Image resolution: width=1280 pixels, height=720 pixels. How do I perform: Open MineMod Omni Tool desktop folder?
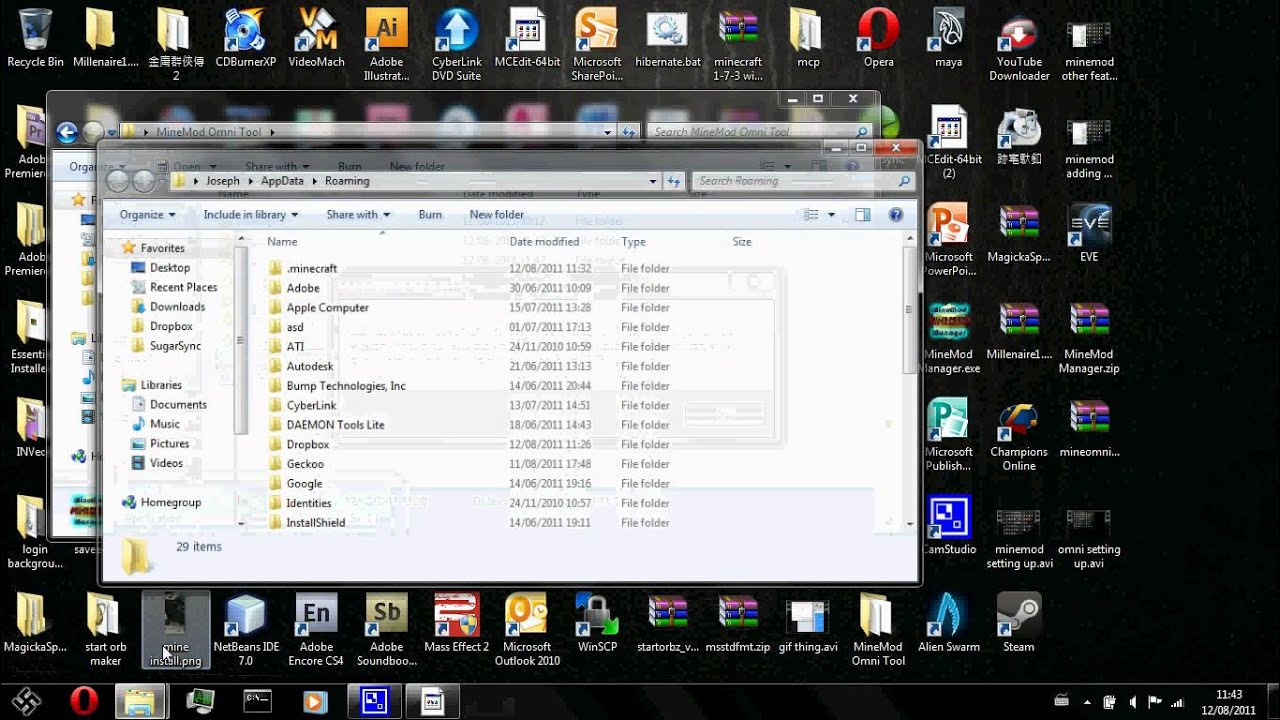click(878, 630)
